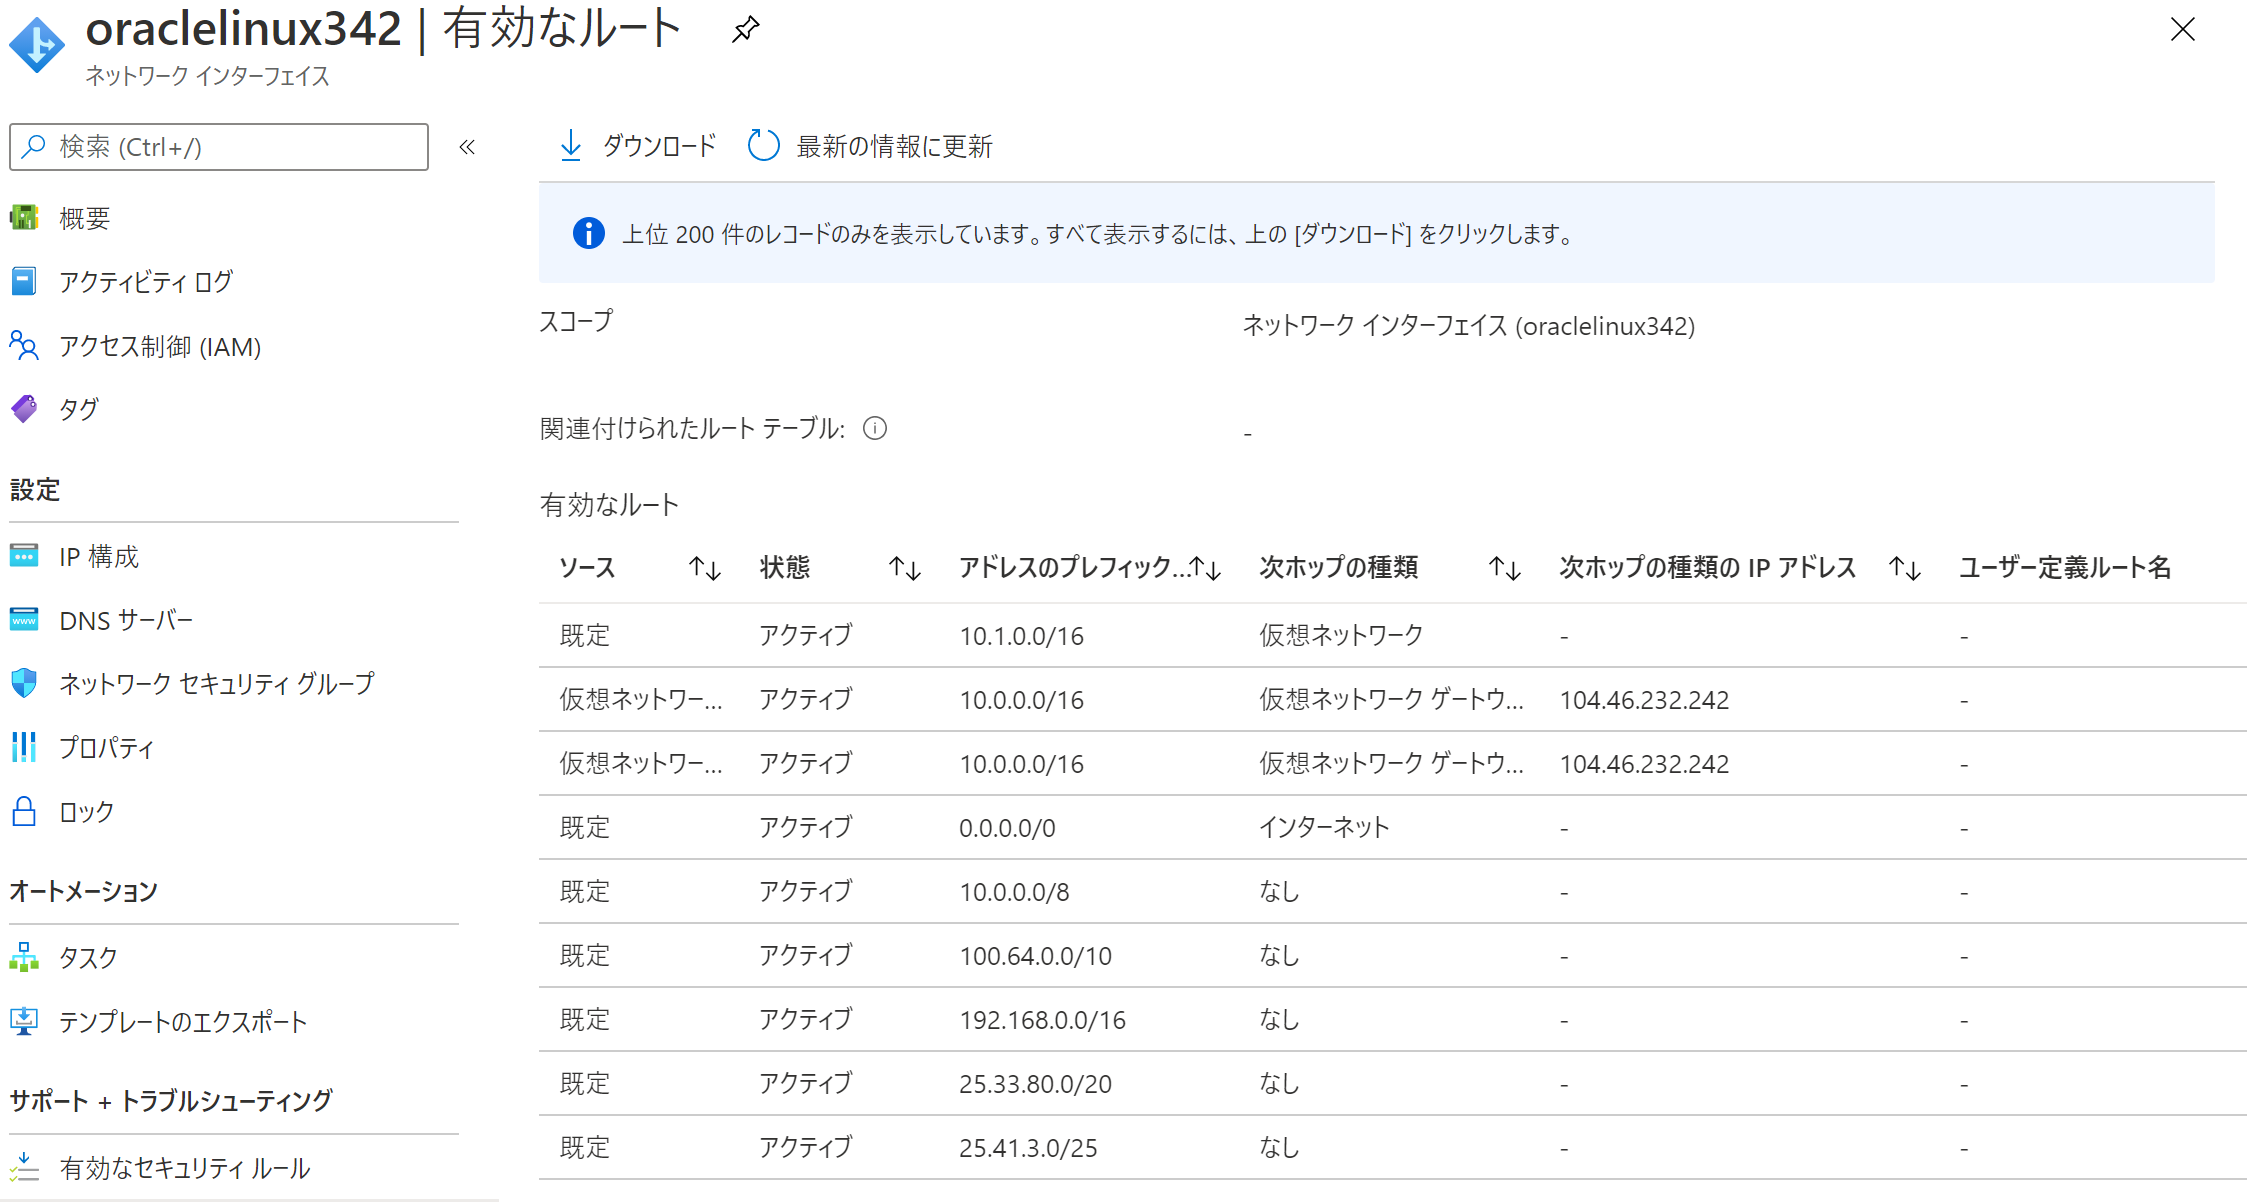Open the アクティビティ ログ view

pos(146,282)
